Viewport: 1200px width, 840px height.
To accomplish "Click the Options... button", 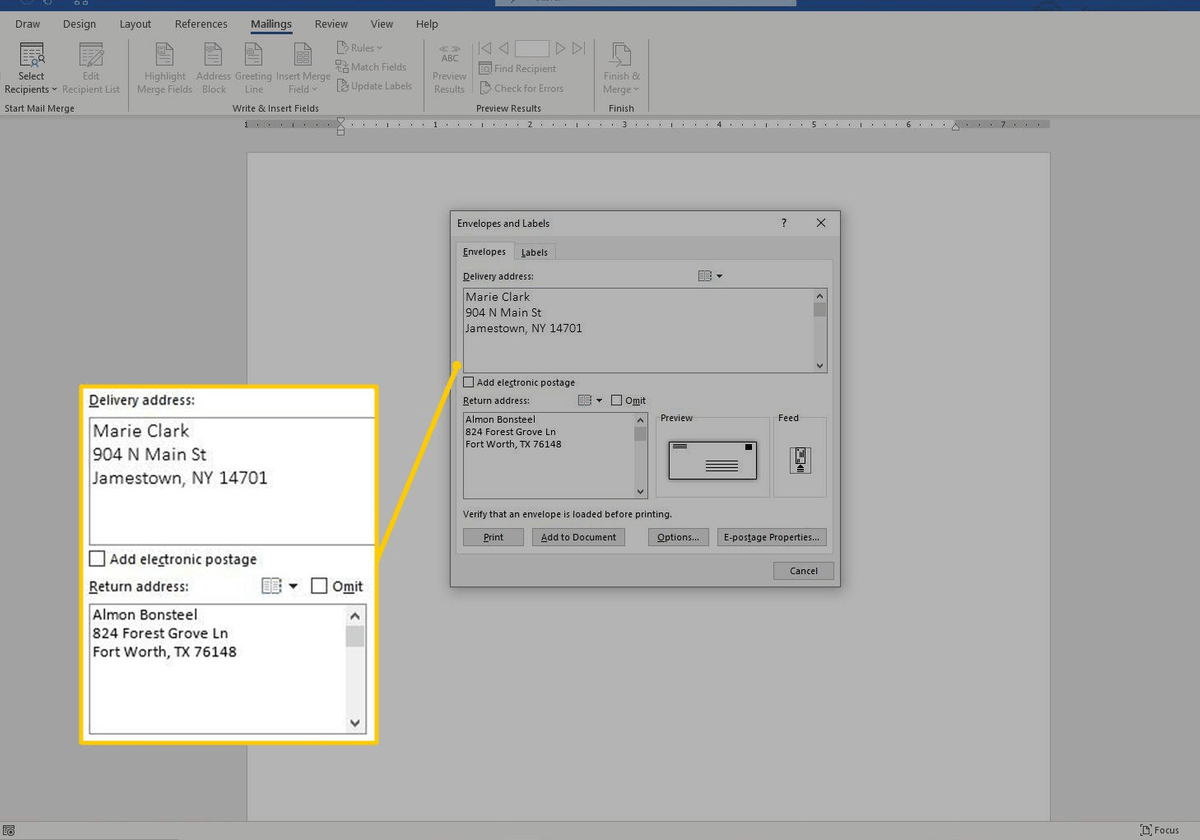I will pos(678,537).
